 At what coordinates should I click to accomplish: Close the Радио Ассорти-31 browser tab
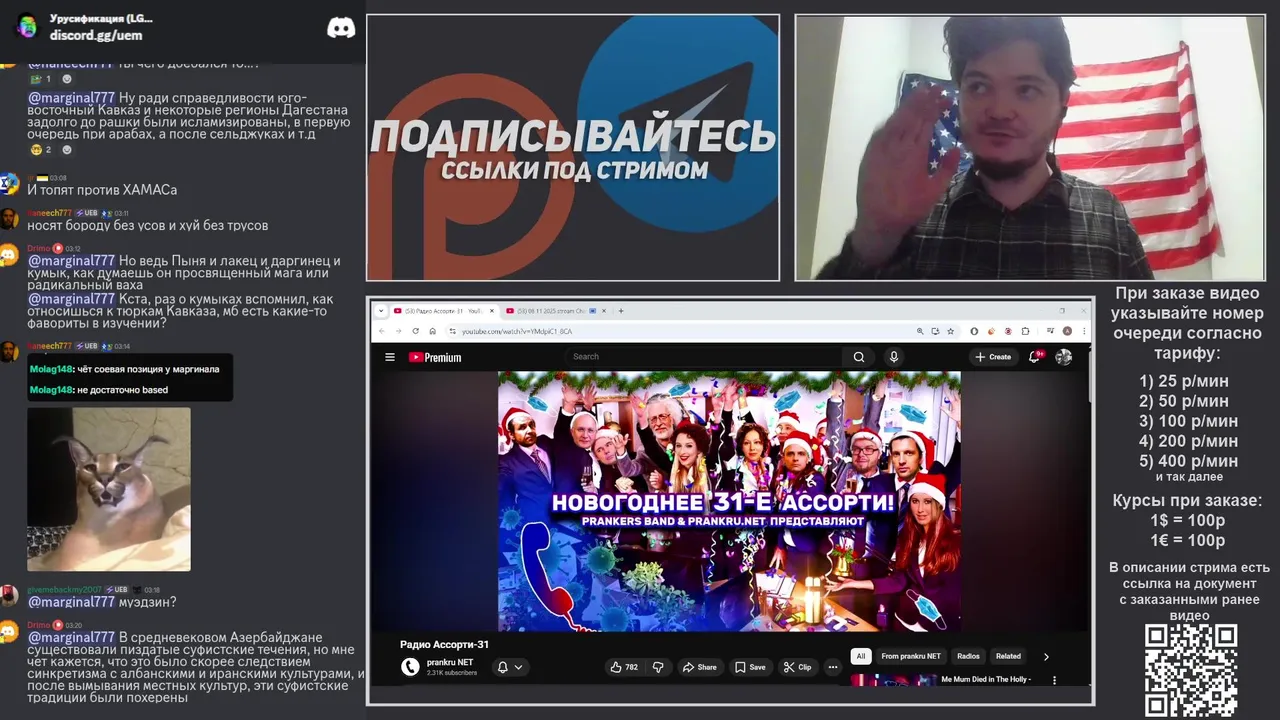[492, 311]
